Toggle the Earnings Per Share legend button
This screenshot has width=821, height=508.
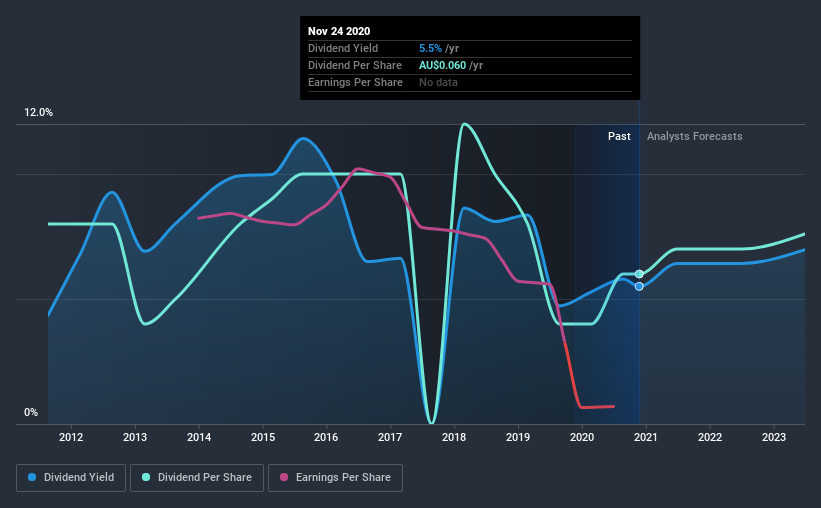tap(336, 478)
